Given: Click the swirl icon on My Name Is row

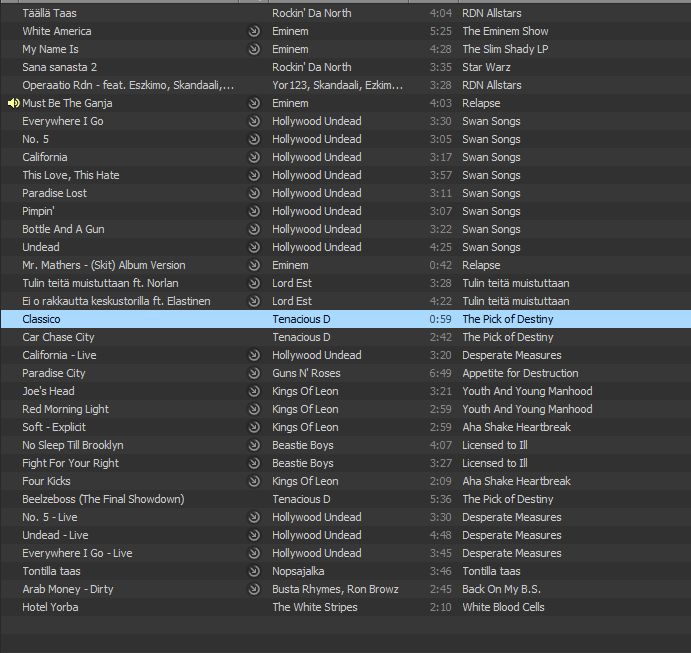Looking at the screenshot, I should pos(254,49).
